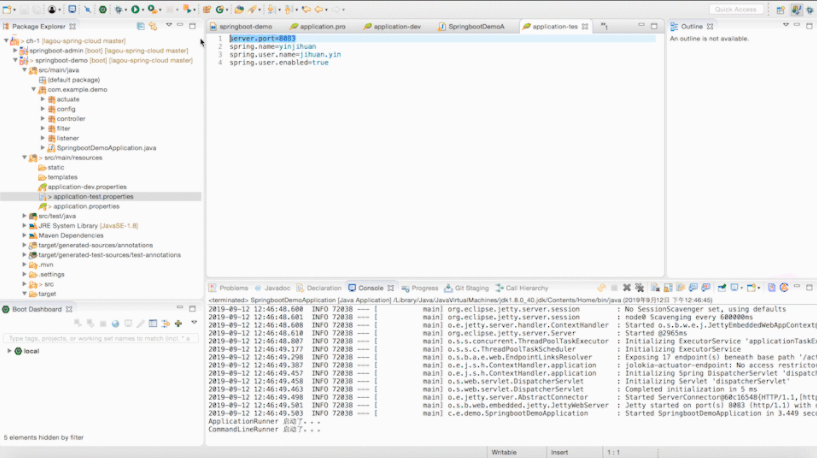The width and height of the screenshot is (817, 458).
Task: Click the green G refresh toolbar icon
Action: (220, 9)
